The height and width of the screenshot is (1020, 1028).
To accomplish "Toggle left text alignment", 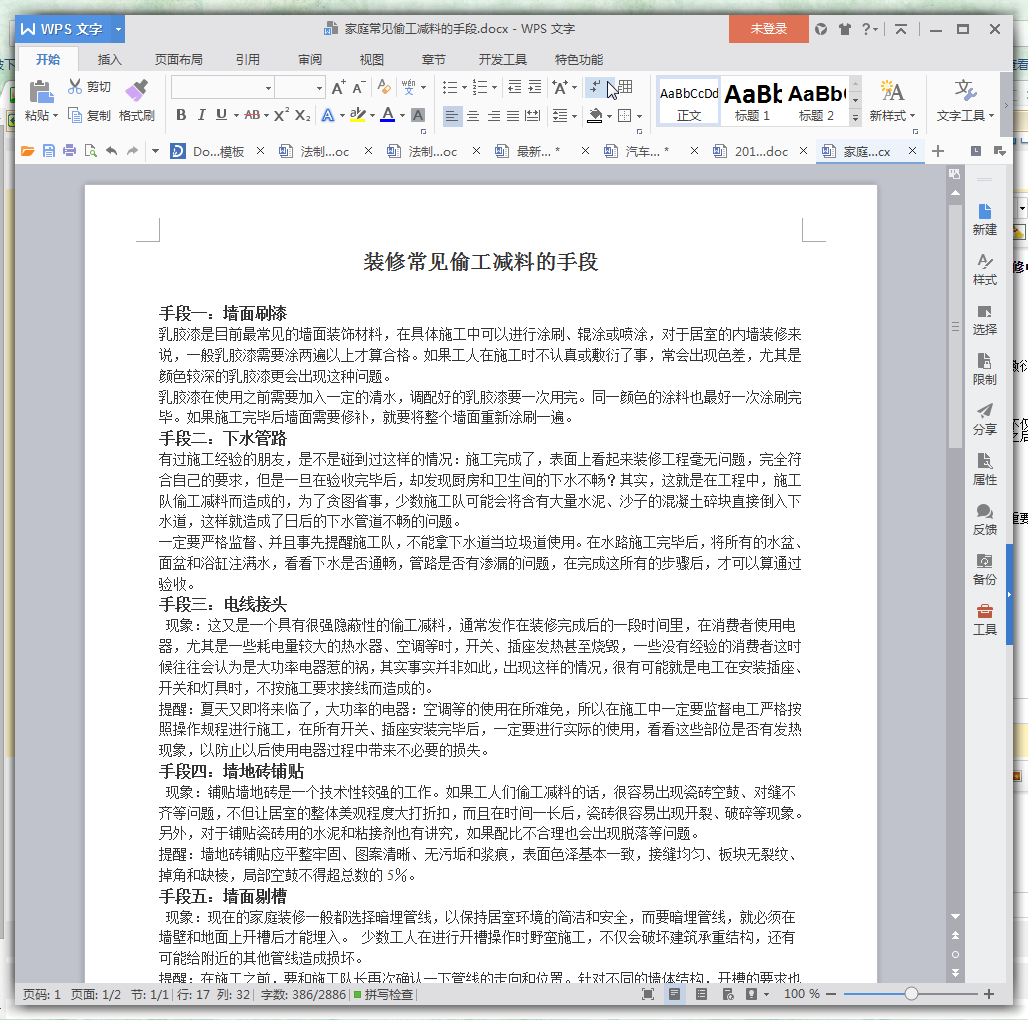I will click(452, 116).
